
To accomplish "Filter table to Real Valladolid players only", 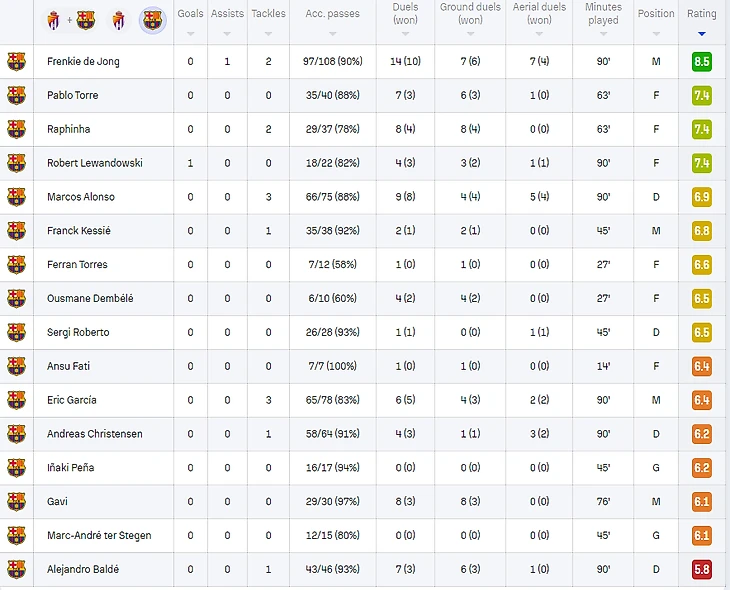I will pos(119,19).
